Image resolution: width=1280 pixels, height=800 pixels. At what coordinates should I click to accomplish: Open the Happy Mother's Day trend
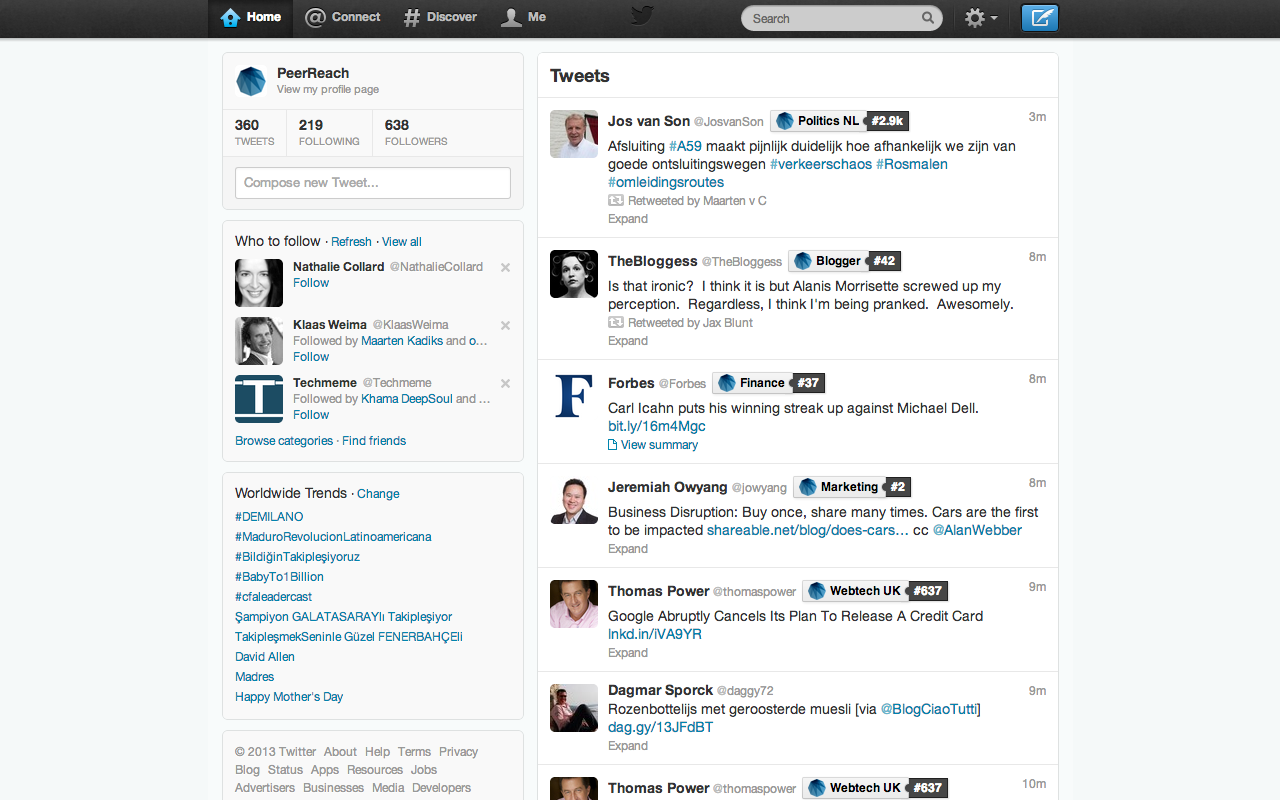pos(289,697)
